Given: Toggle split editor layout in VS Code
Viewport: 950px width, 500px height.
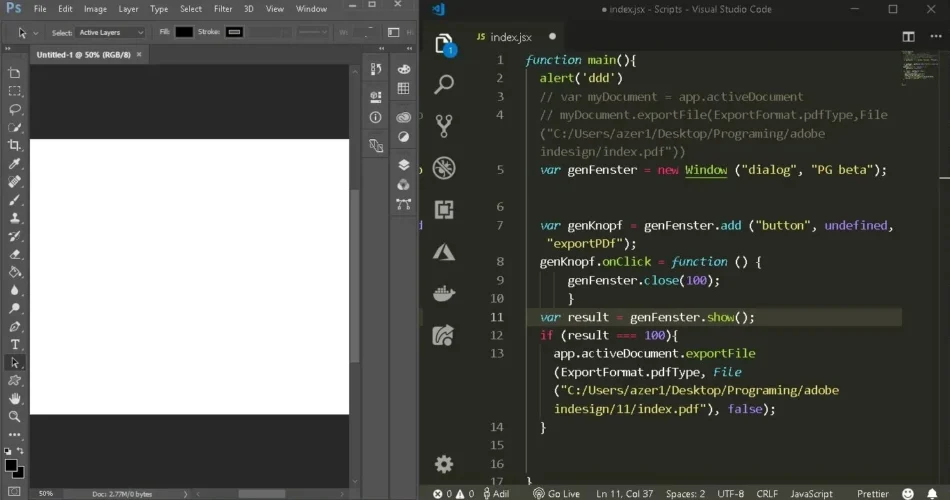Looking at the screenshot, I should pos(908,37).
